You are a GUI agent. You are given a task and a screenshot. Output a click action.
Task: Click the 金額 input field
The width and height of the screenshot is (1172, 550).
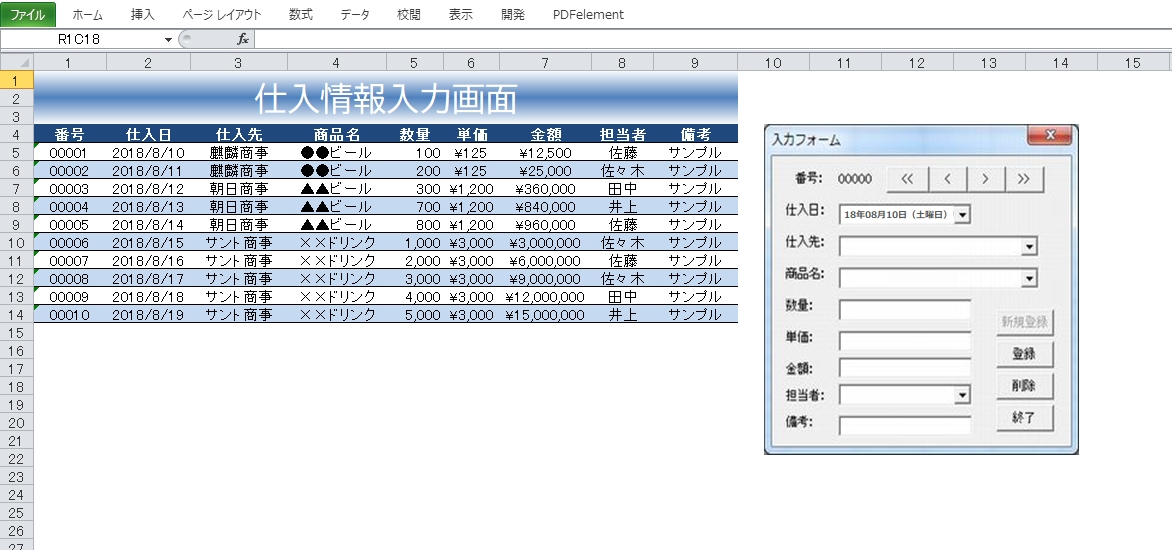904,368
